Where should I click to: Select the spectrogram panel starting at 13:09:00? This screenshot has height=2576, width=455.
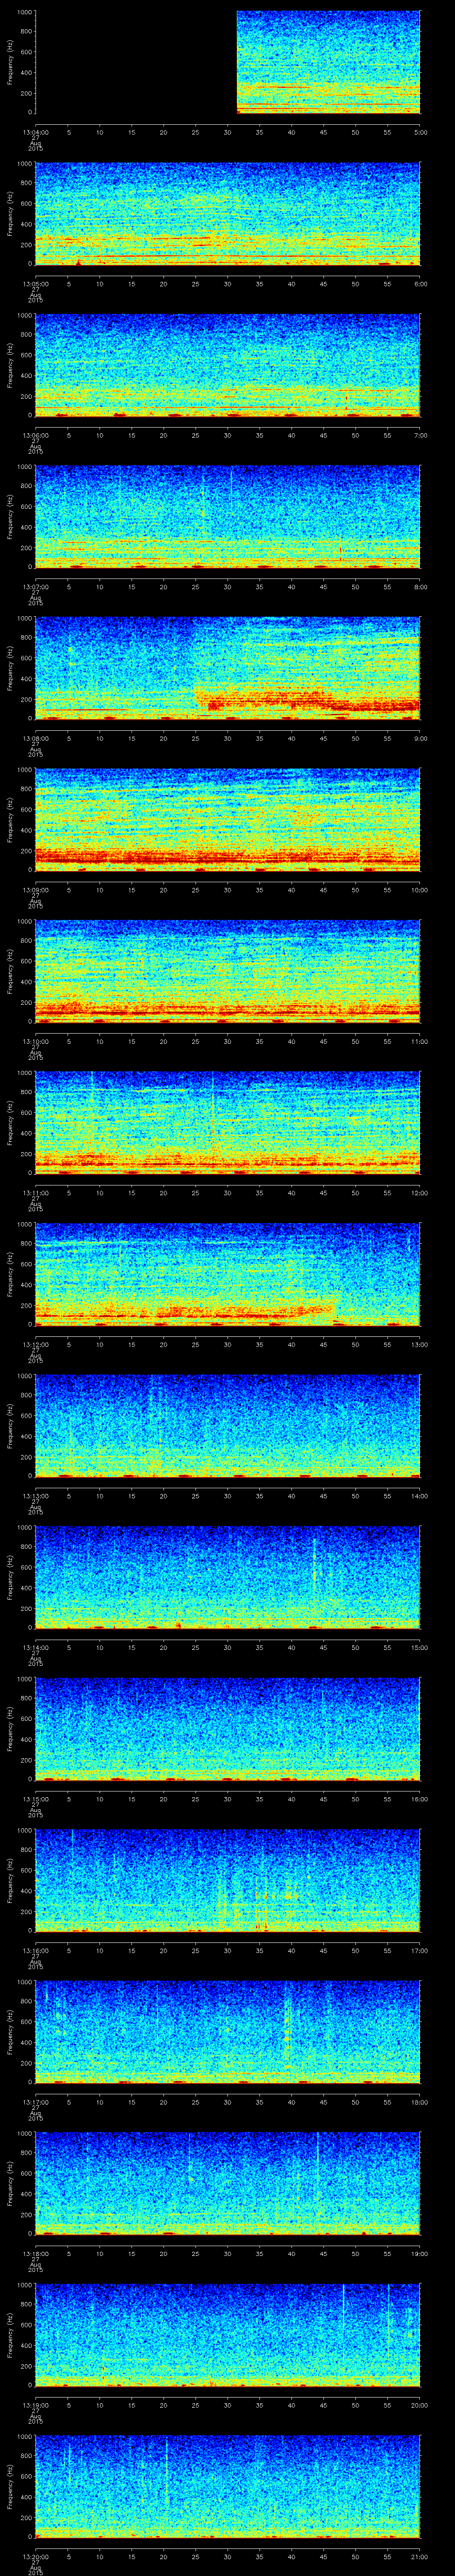tap(228, 820)
